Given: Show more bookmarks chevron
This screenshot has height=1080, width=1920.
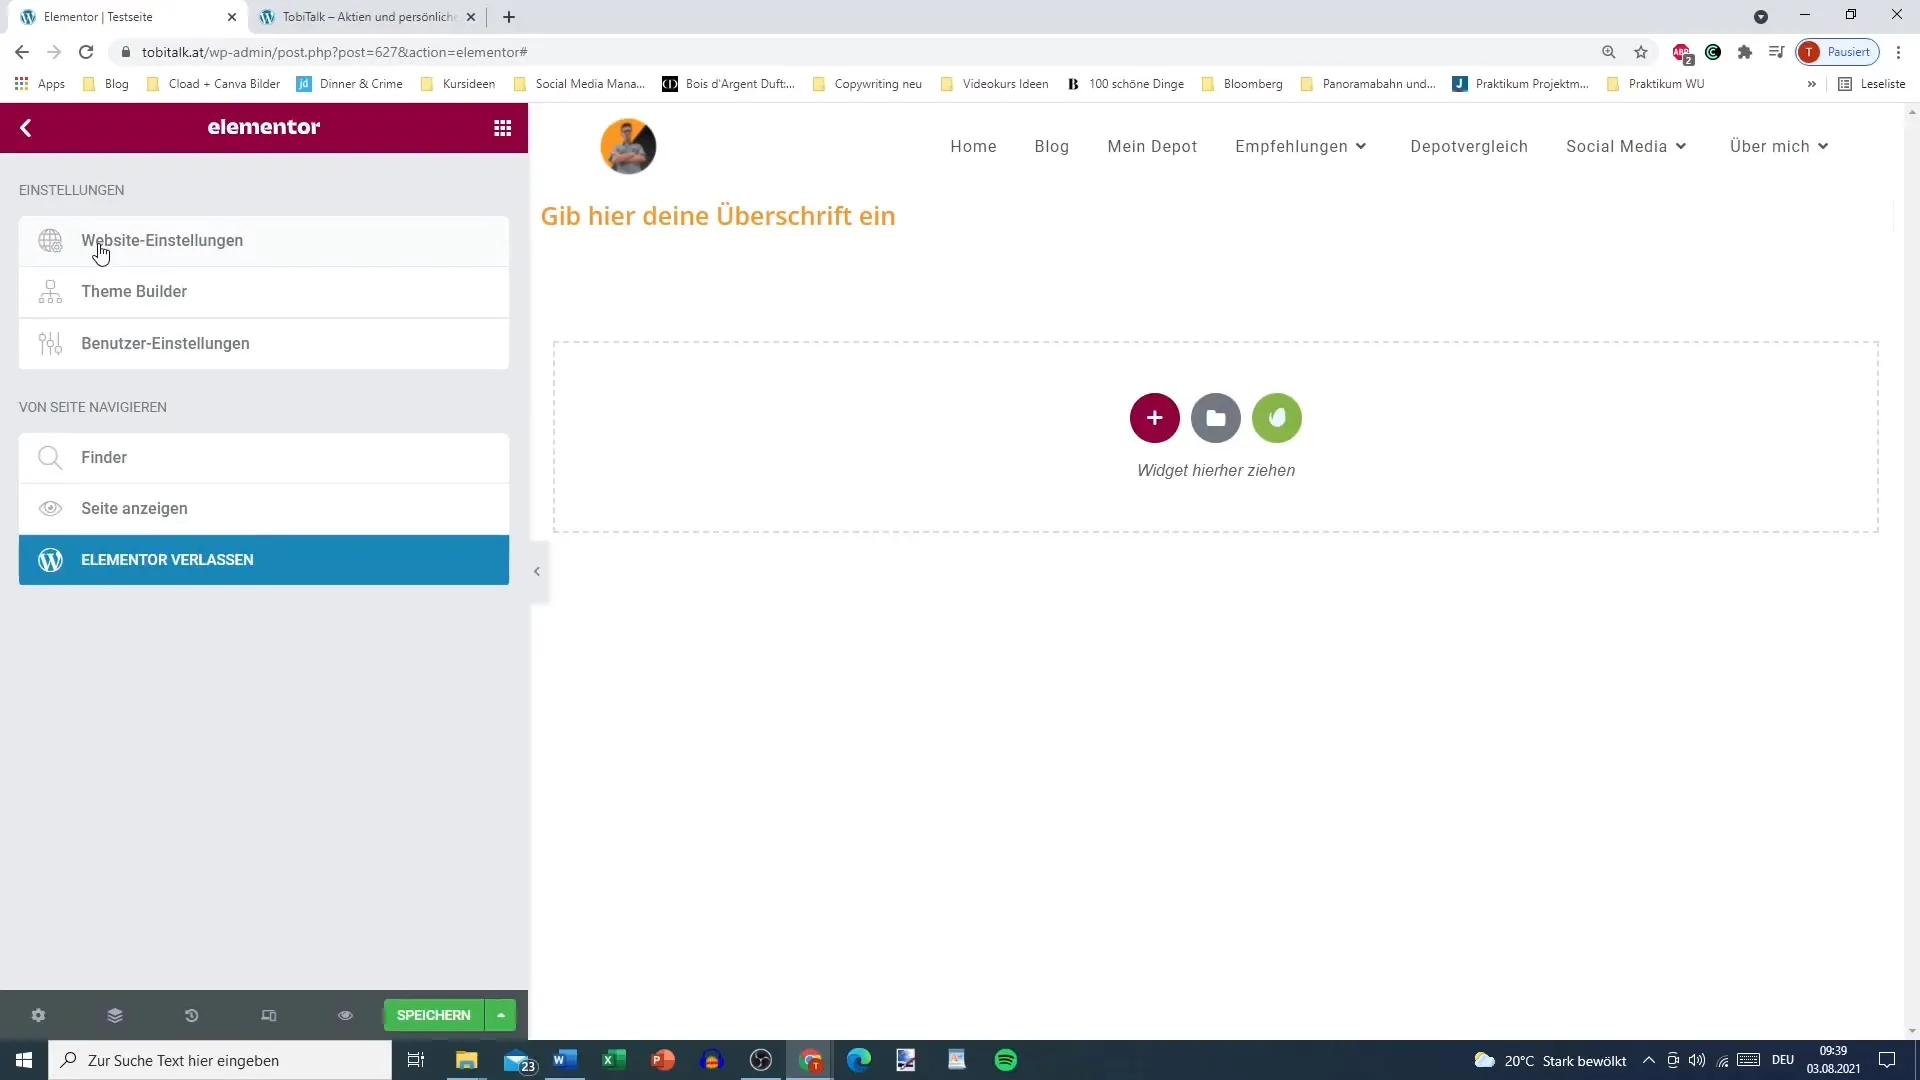Looking at the screenshot, I should pos(1812,84).
